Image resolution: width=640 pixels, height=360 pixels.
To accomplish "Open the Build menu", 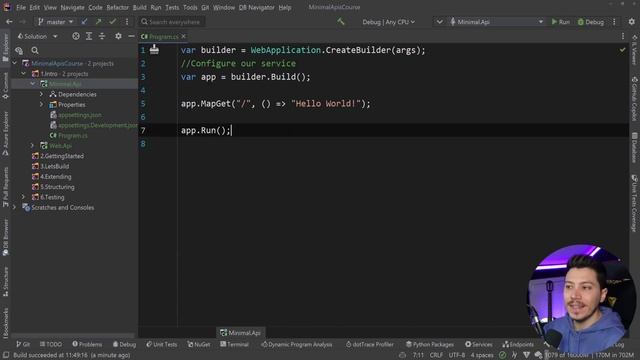I will (140, 7).
